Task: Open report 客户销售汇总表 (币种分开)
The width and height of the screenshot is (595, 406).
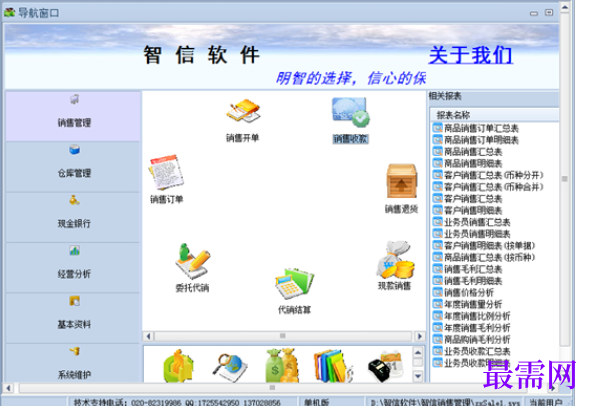Action: coord(494,175)
